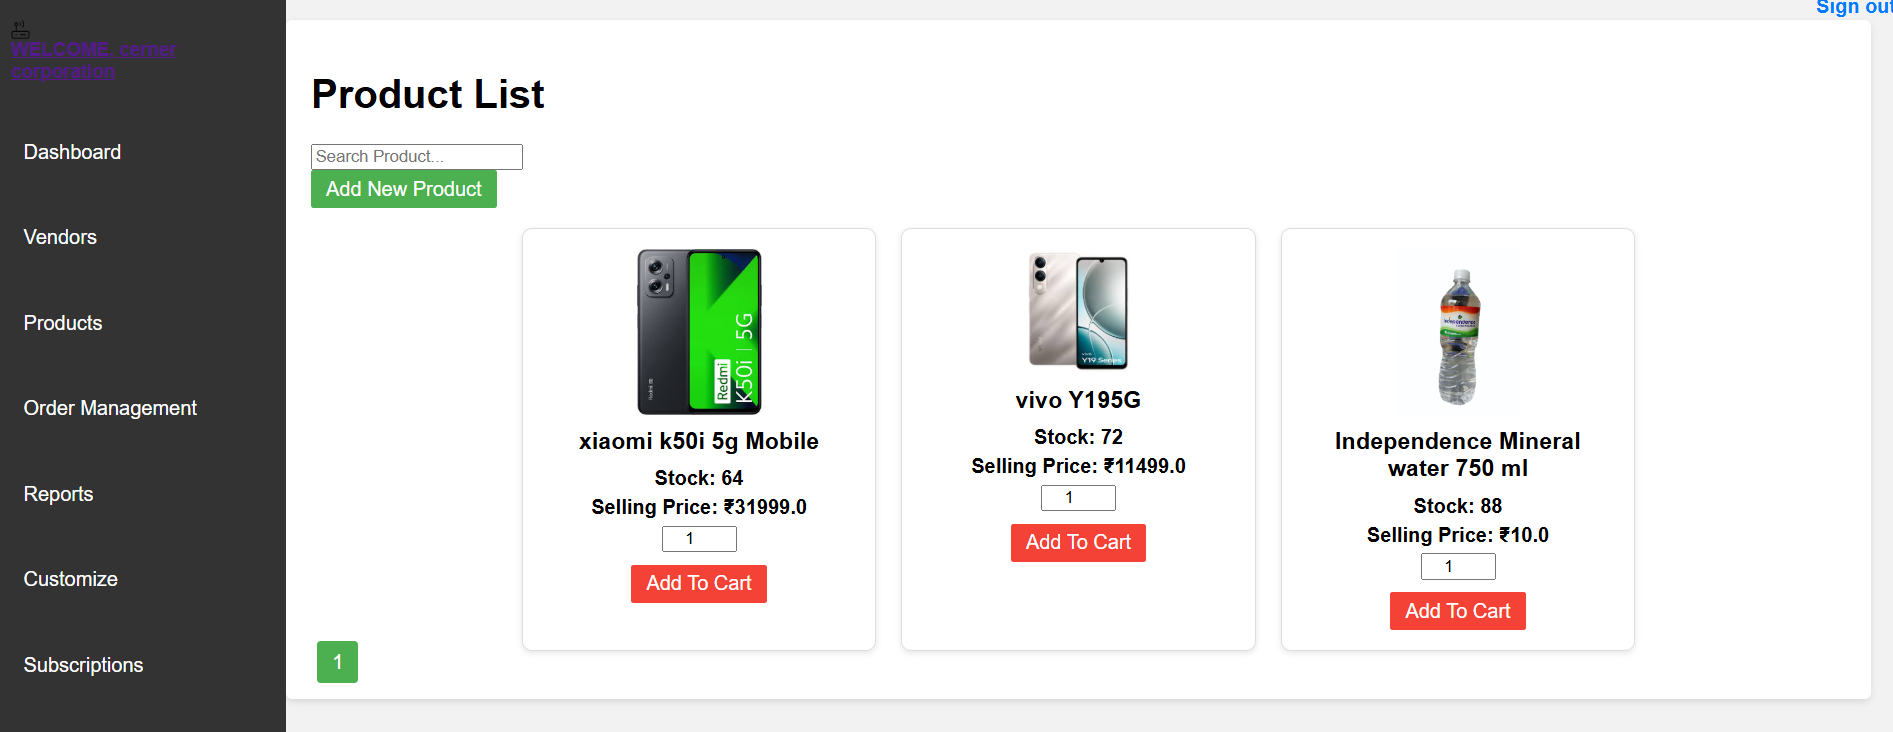The image size is (1893, 732).
Task: Open the Customize section
Action: pyautogui.click(x=70, y=578)
